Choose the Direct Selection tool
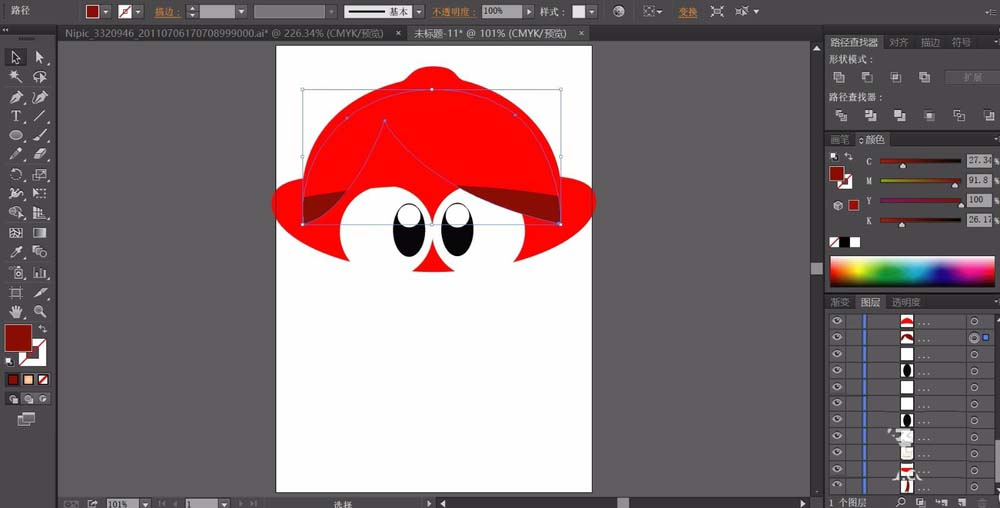This screenshot has width=1000, height=508. coord(40,58)
